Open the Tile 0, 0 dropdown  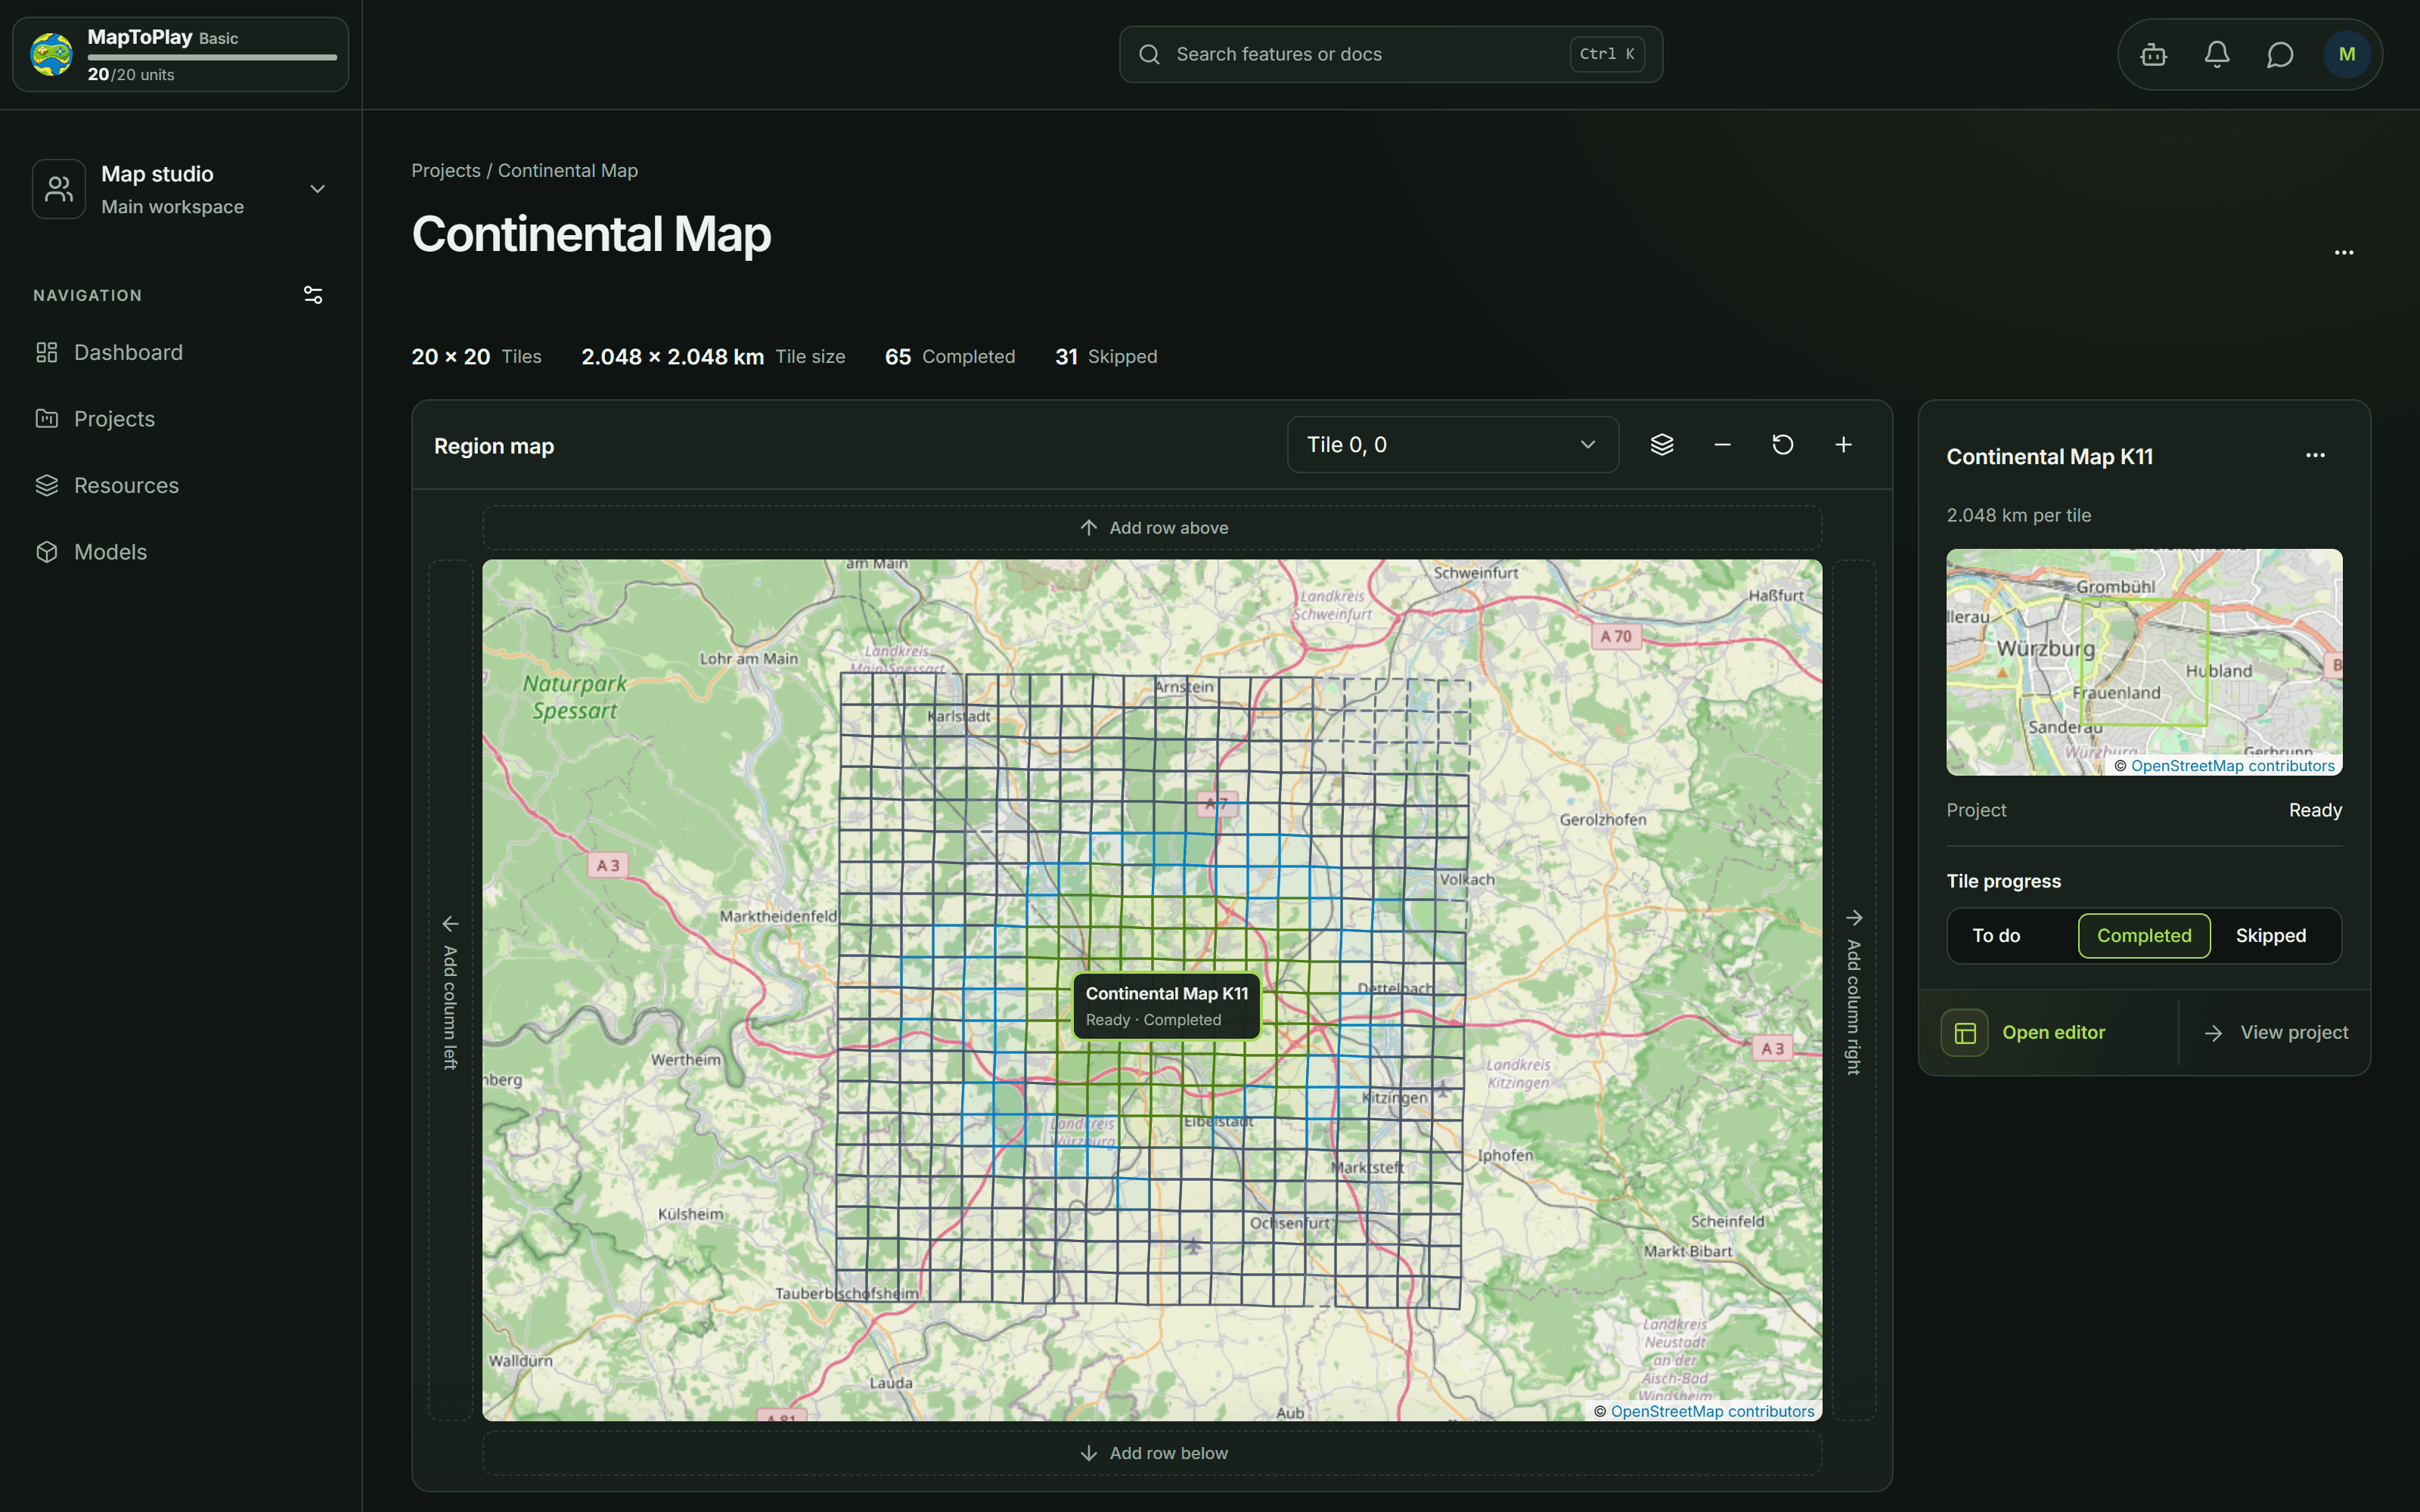[1452, 445]
